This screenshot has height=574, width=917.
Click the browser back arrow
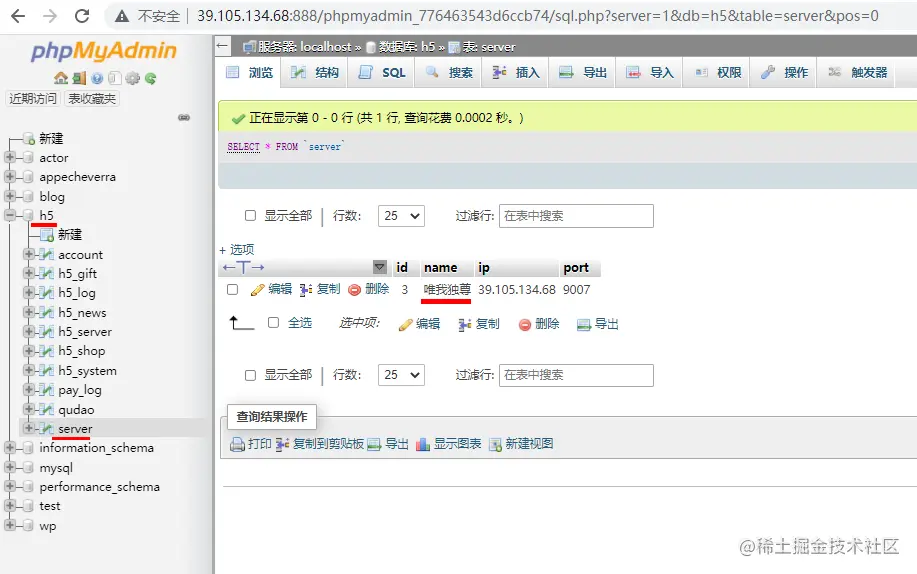click(18, 16)
